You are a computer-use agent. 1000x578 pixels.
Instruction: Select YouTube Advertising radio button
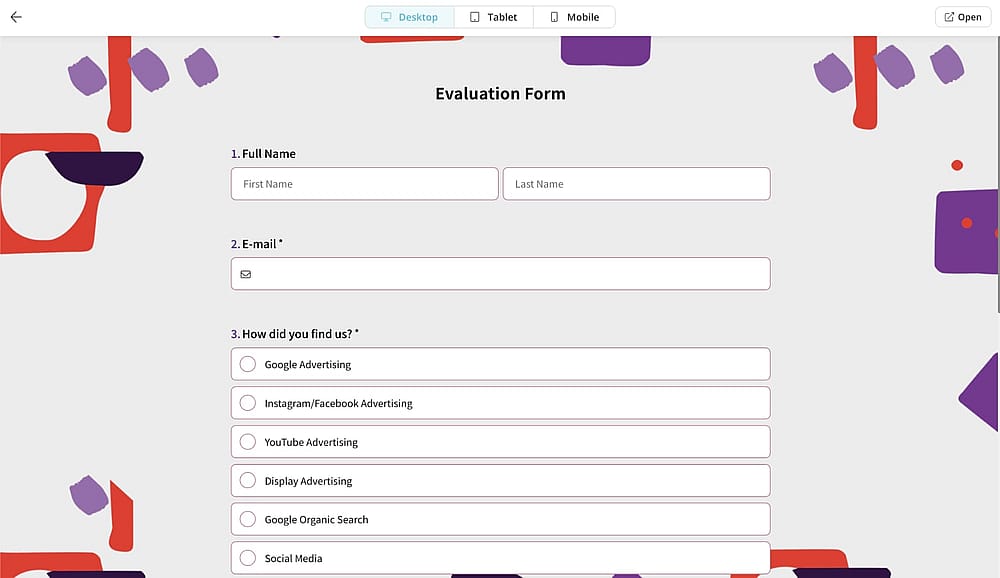[501, 442]
